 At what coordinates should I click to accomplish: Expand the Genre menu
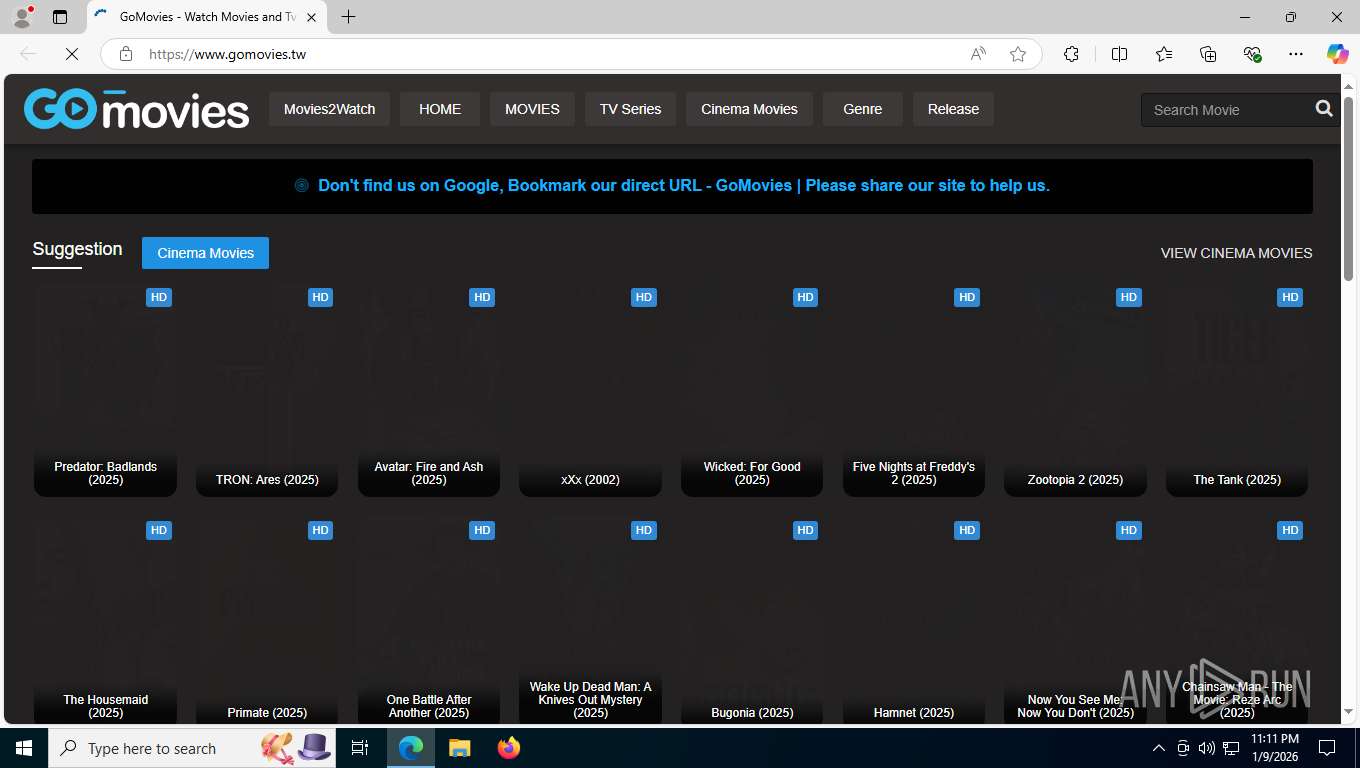pyautogui.click(x=862, y=109)
